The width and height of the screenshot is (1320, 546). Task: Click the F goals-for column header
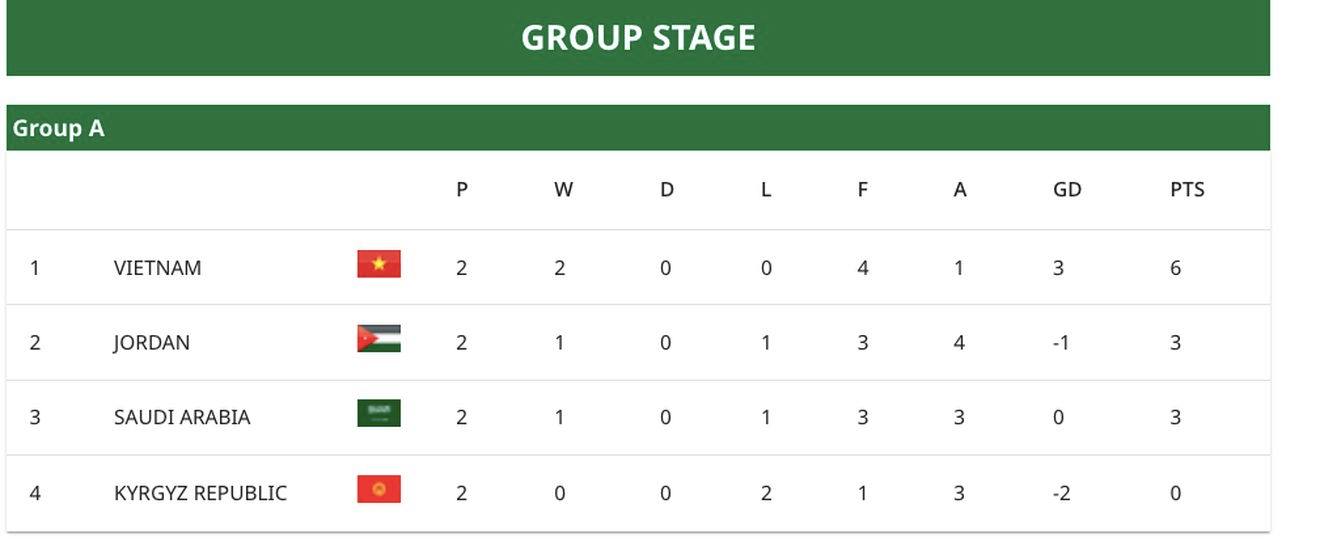point(862,190)
